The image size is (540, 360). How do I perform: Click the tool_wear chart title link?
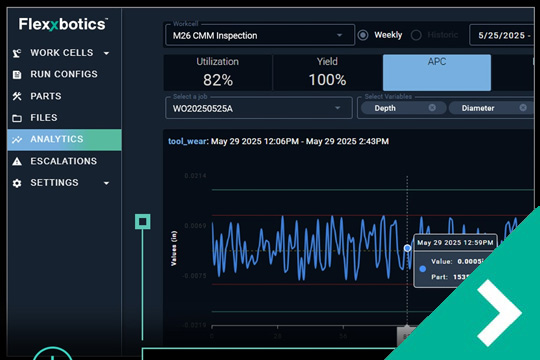click(187, 141)
